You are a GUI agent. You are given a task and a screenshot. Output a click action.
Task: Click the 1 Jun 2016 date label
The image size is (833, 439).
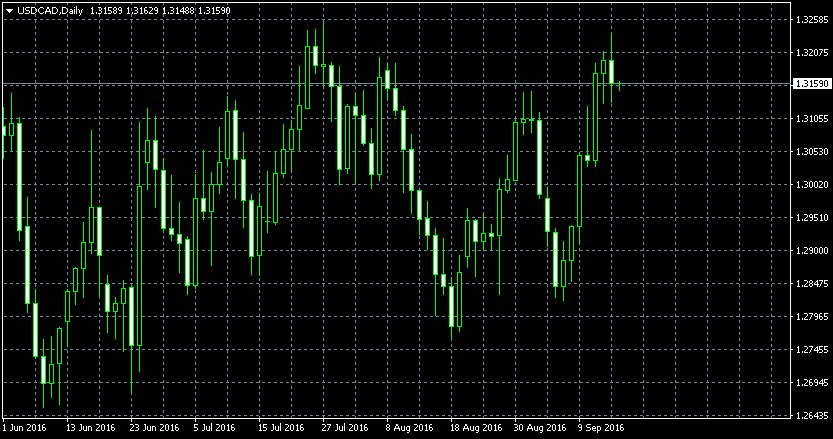24,427
